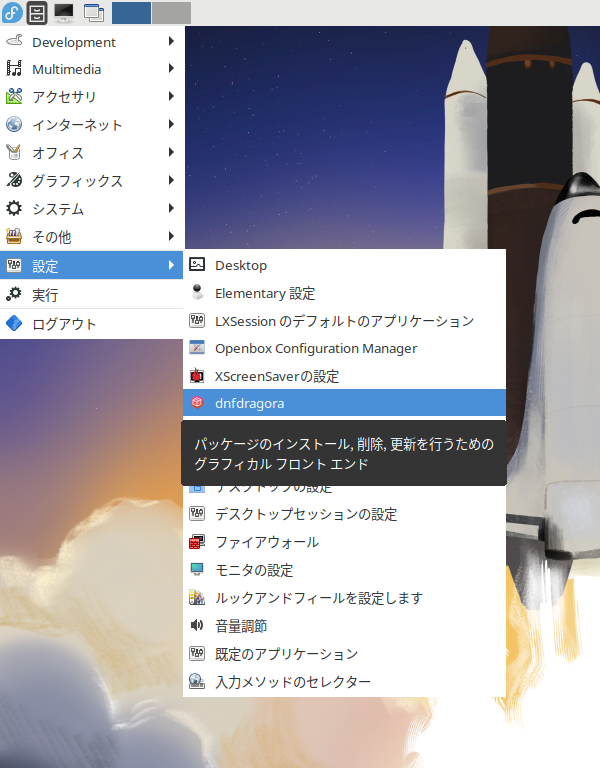This screenshot has width=600, height=768.
Task: Switch to the second gray workspace
Action: pyautogui.click(x=171, y=13)
